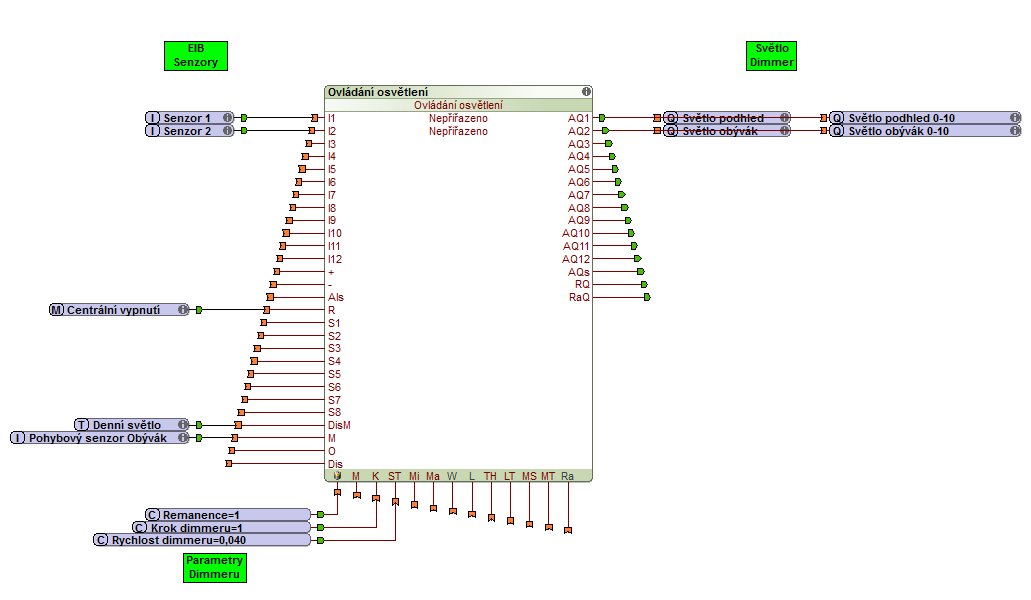
Task: Click the DisM input label on block
Action: tap(339, 425)
